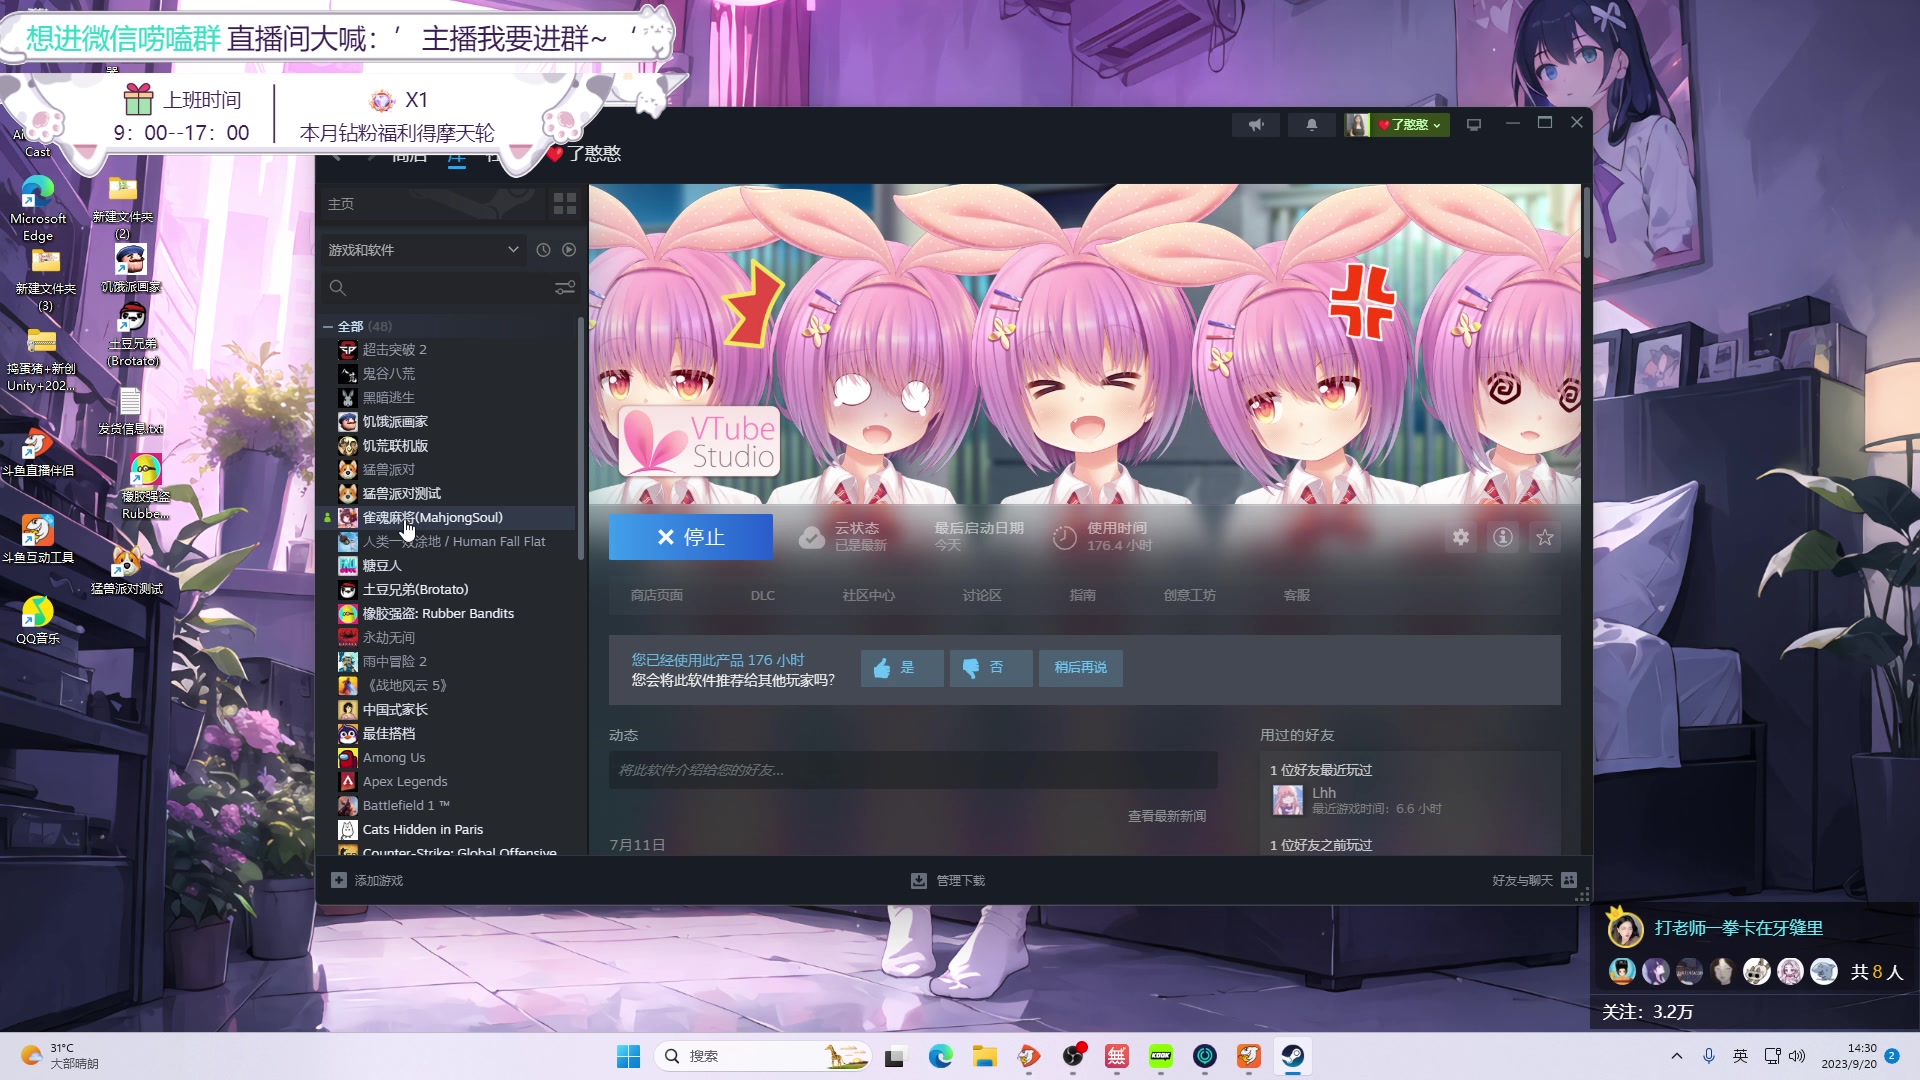Open the Steam Big Picture mode icon
The image size is (1920, 1080).
(x=1474, y=125)
